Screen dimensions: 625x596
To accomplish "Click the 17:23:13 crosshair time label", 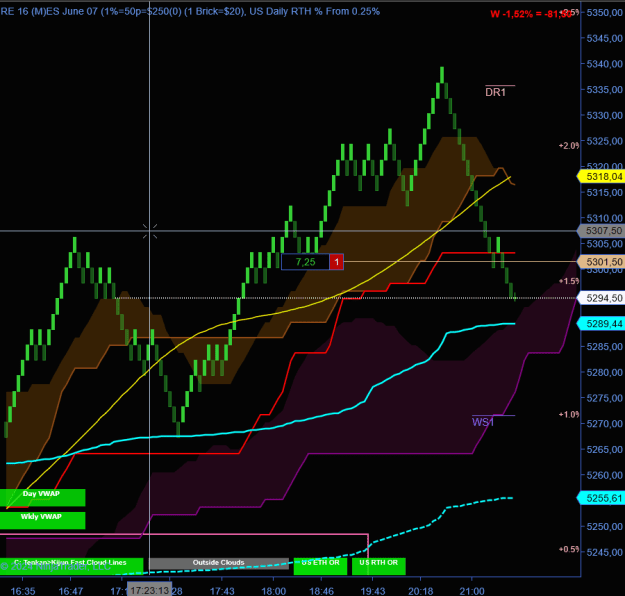I will [149, 590].
